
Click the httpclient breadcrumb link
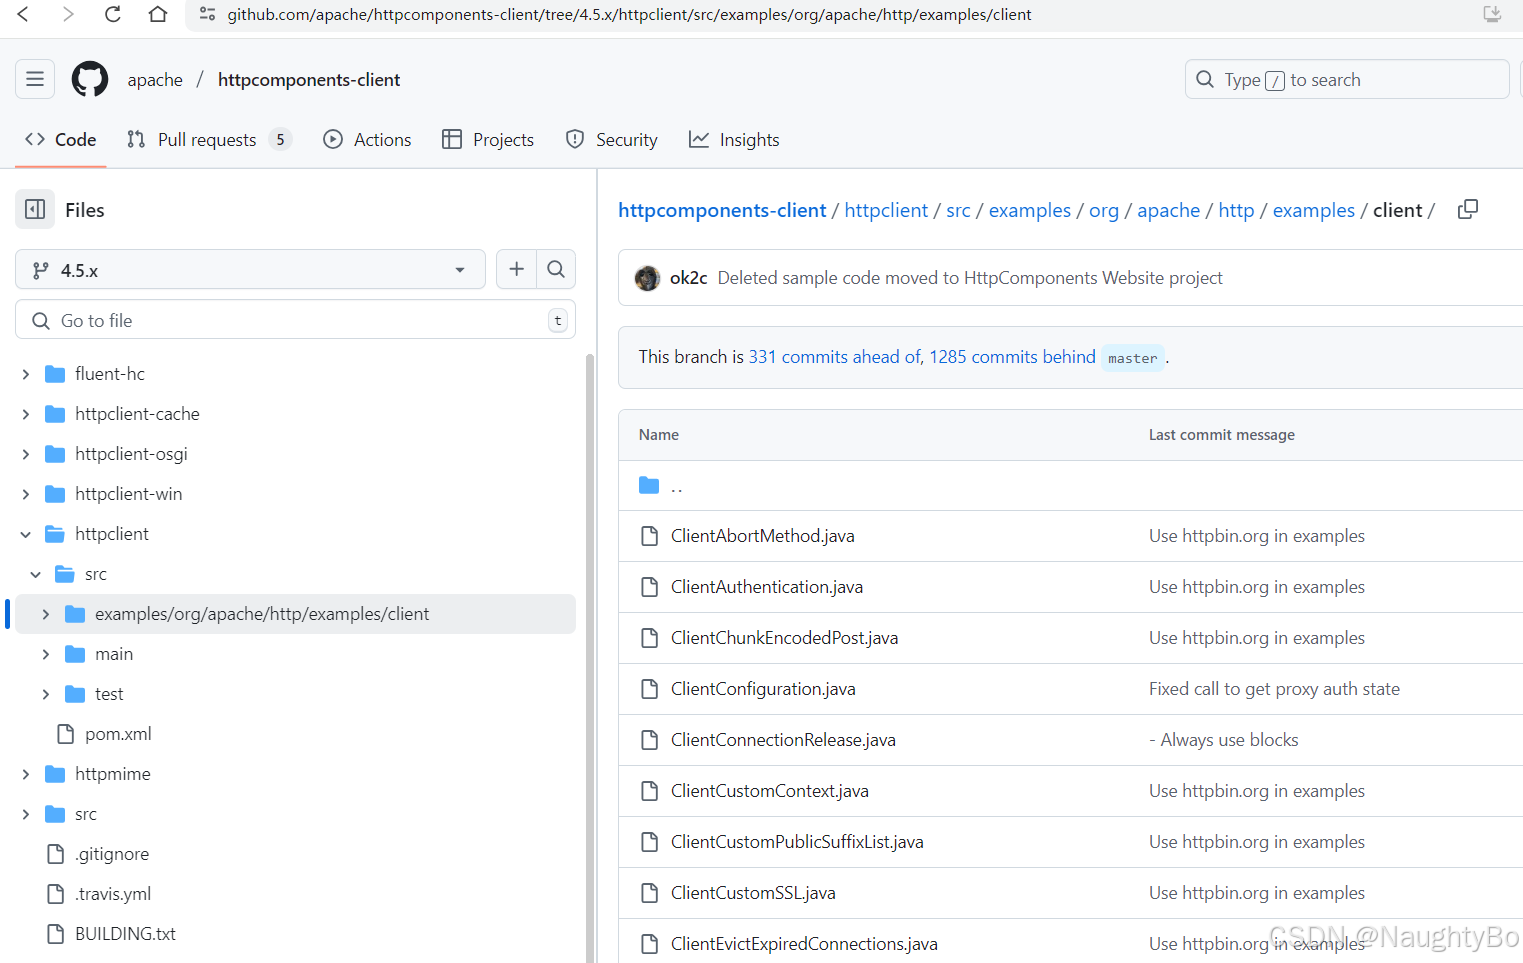click(886, 210)
